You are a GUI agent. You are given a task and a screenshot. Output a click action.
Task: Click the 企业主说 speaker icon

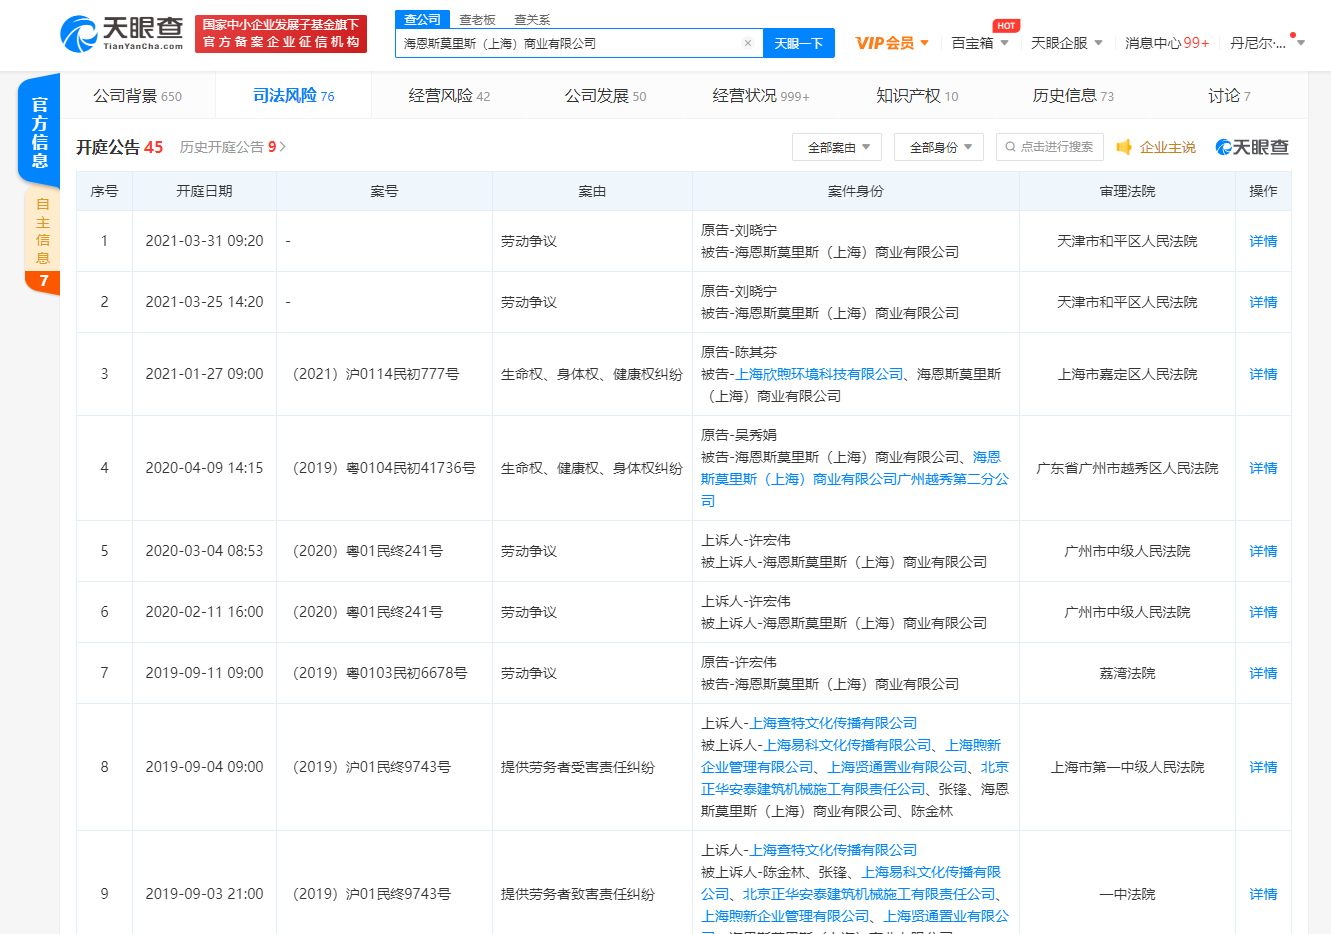coord(1124,147)
